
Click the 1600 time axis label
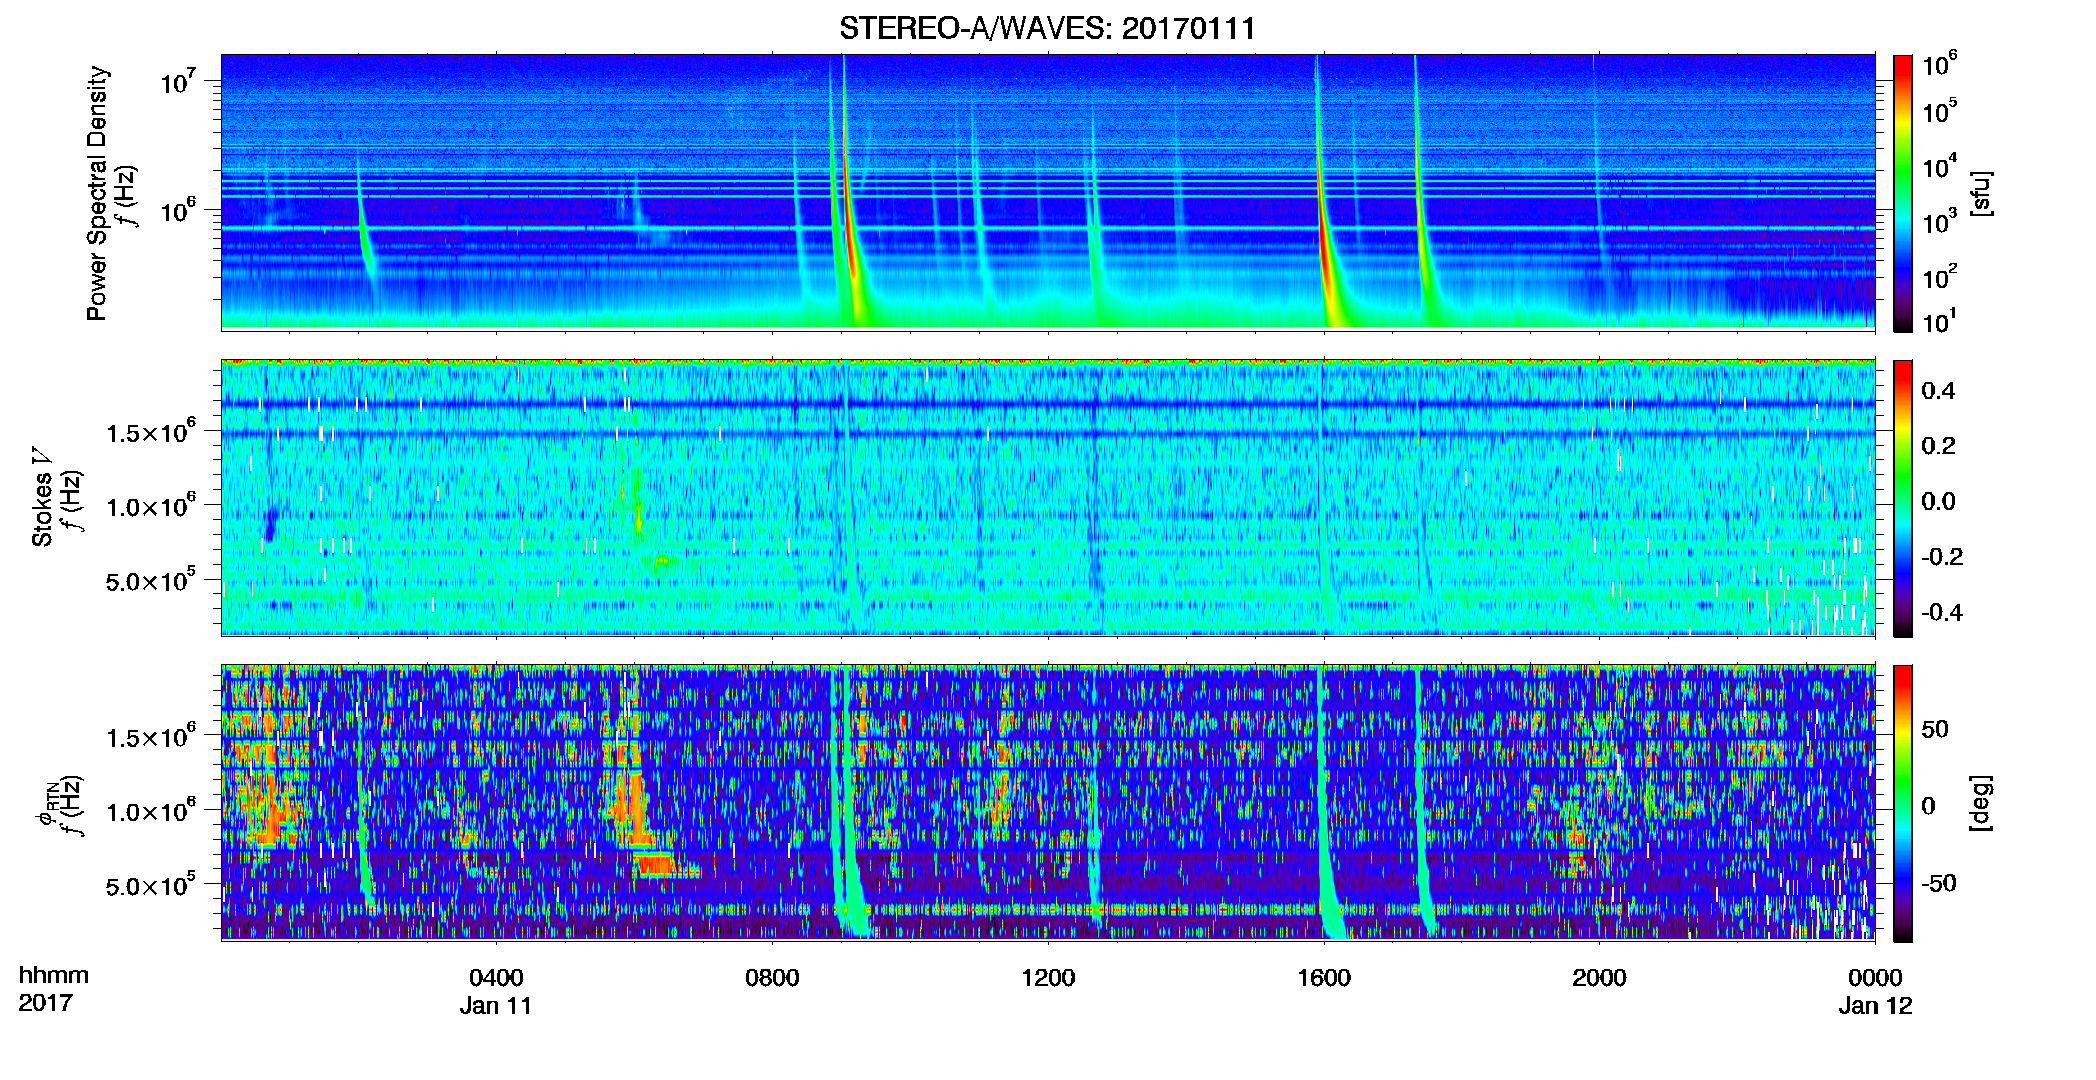(1324, 978)
